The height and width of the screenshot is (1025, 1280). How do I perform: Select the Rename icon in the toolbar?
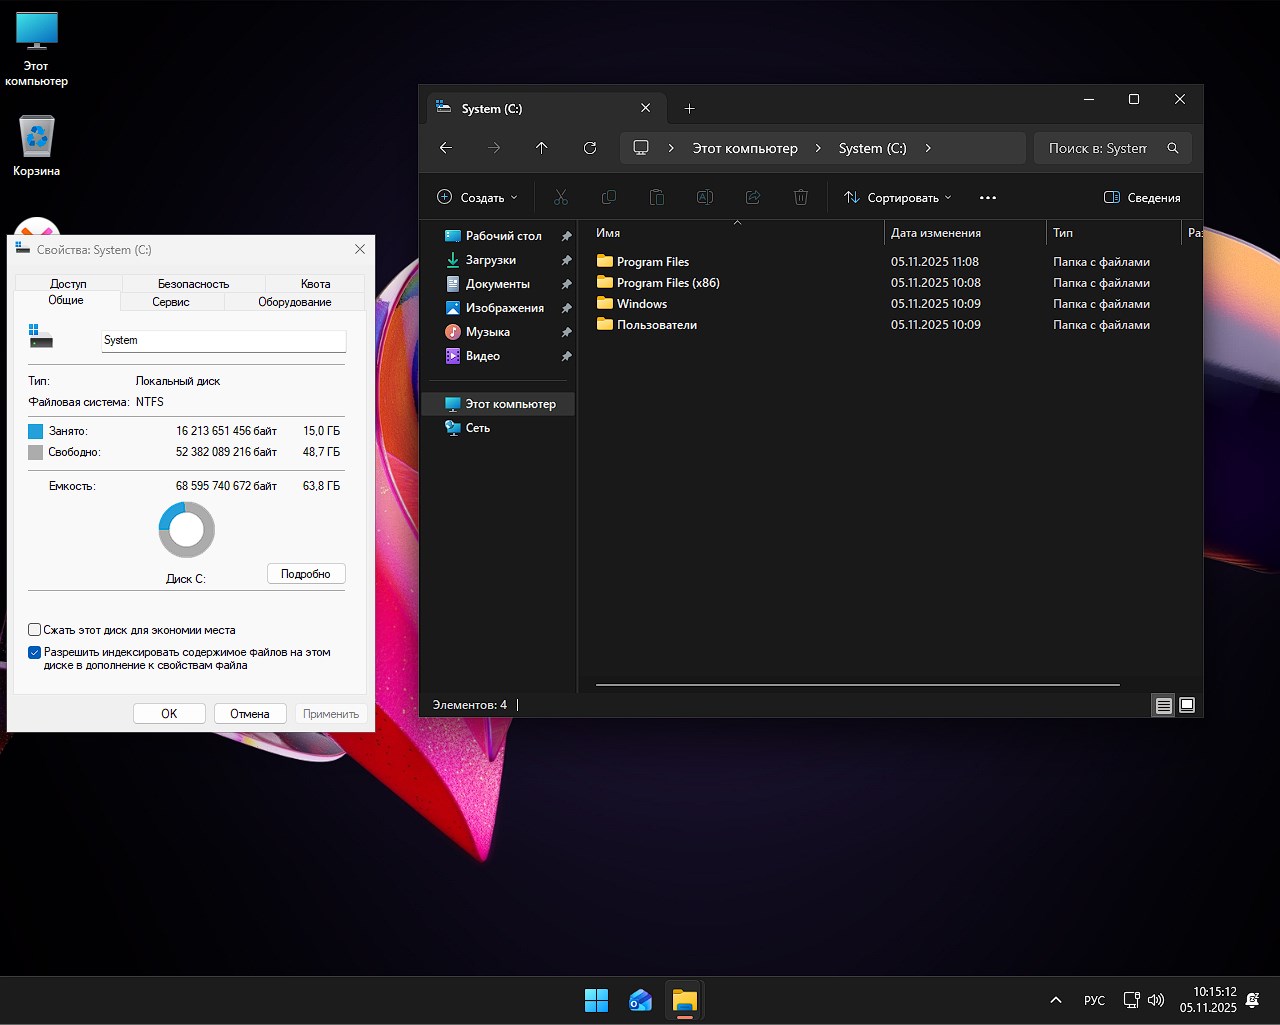pos(705,197)
